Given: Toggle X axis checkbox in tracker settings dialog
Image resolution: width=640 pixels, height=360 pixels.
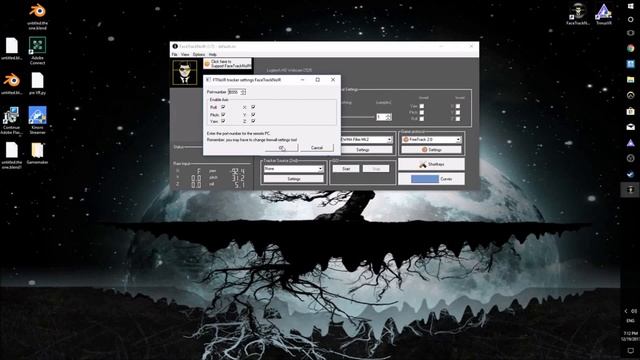Looking at the screenshot, I should [x=253, y=107].
